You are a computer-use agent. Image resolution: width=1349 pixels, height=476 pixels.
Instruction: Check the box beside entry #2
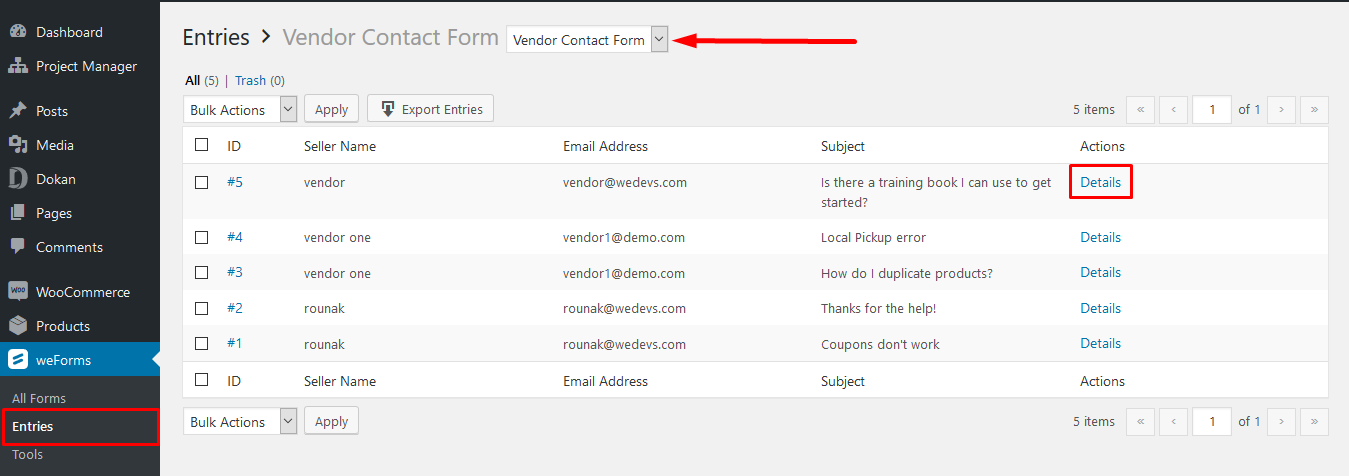(x=202, y=308)
